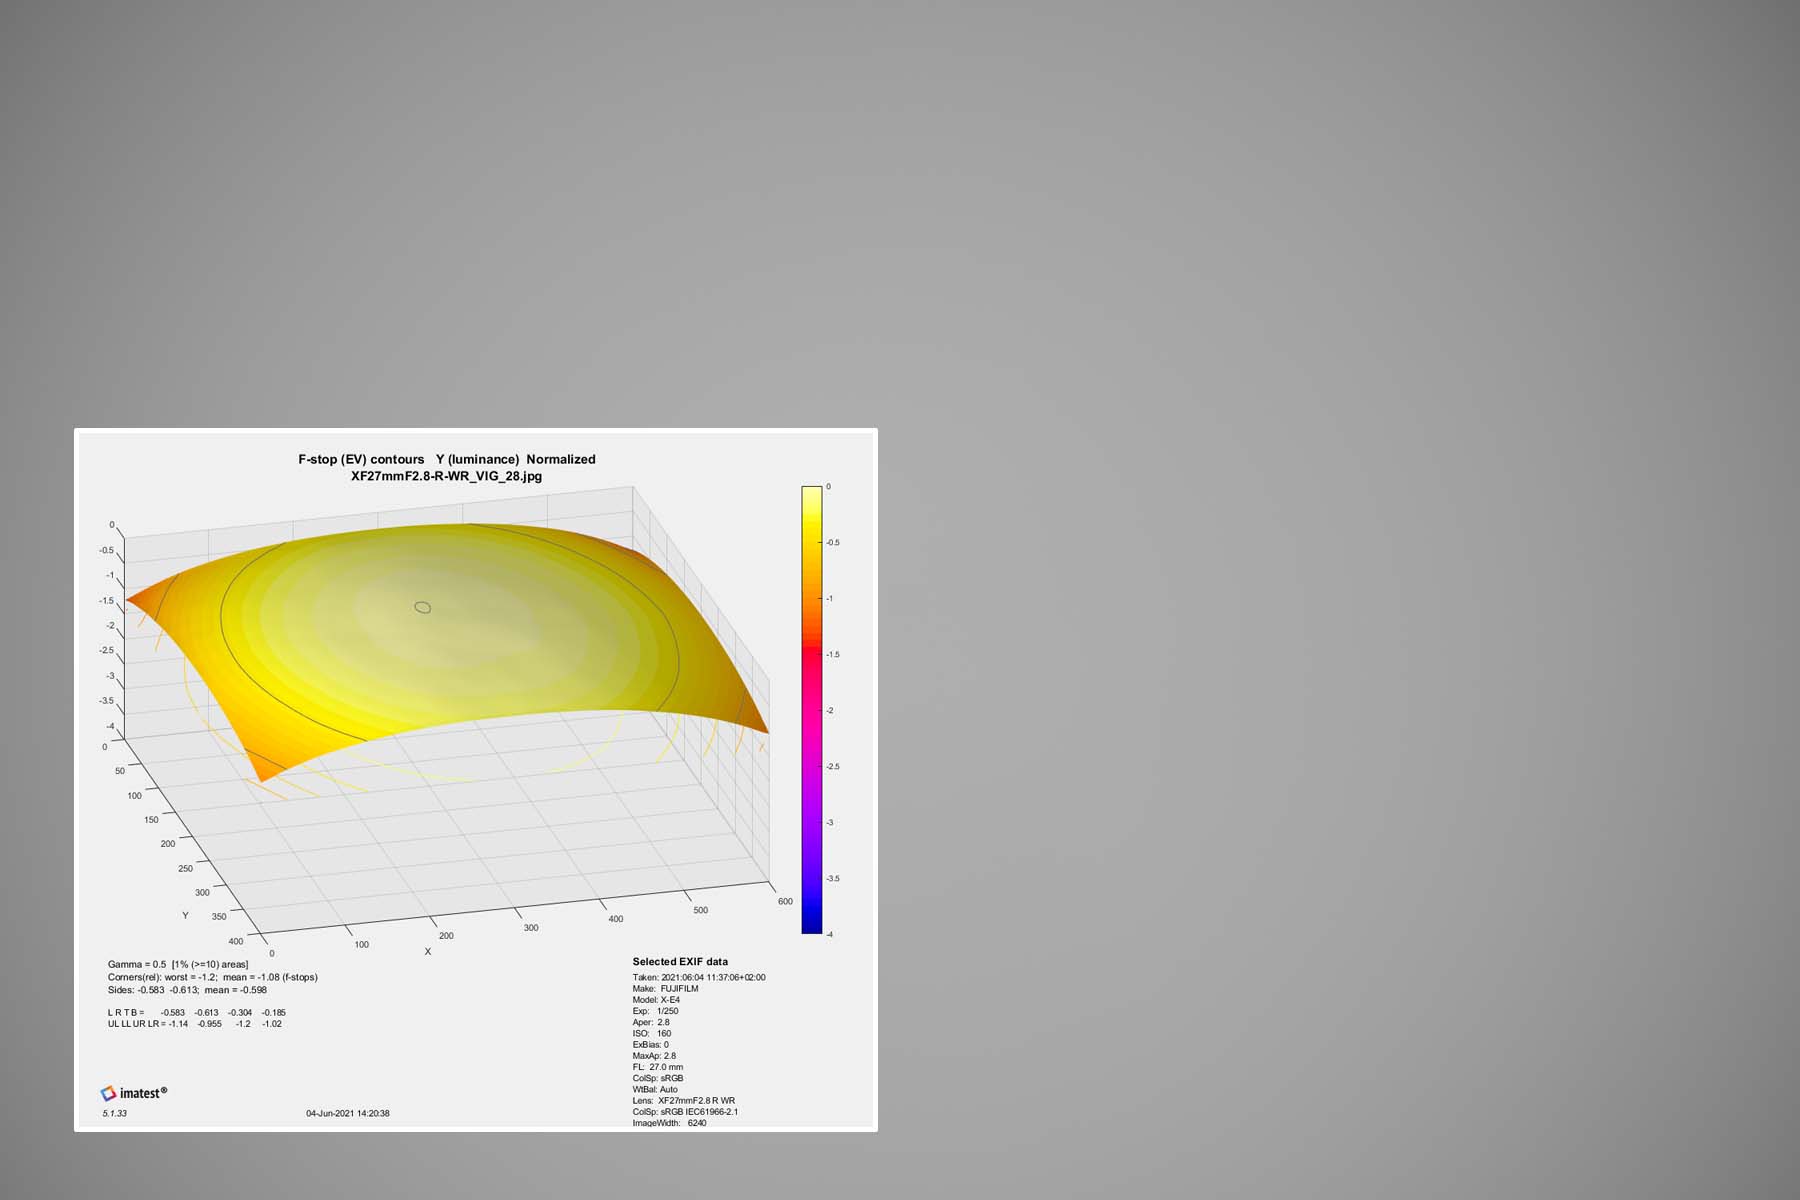Click the Y axis label
The width and height of the screenshot is (1800, 1200).
(185, 915)
